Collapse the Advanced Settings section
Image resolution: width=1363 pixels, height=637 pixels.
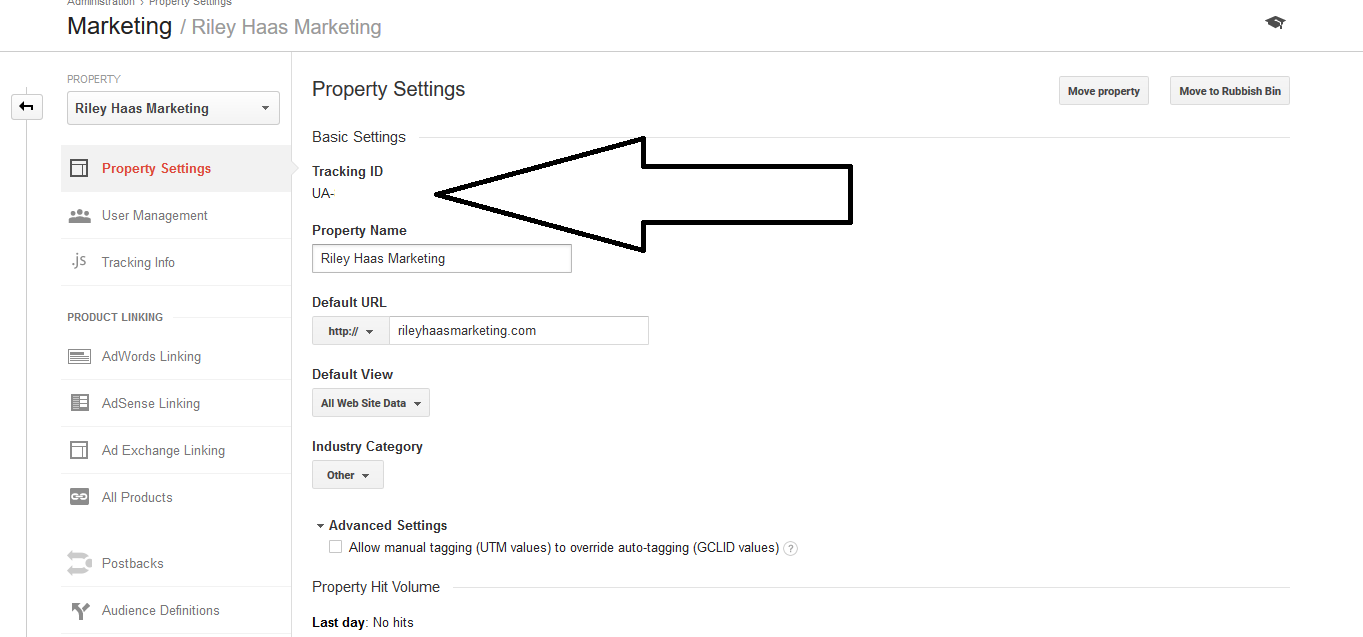[381, 525]
